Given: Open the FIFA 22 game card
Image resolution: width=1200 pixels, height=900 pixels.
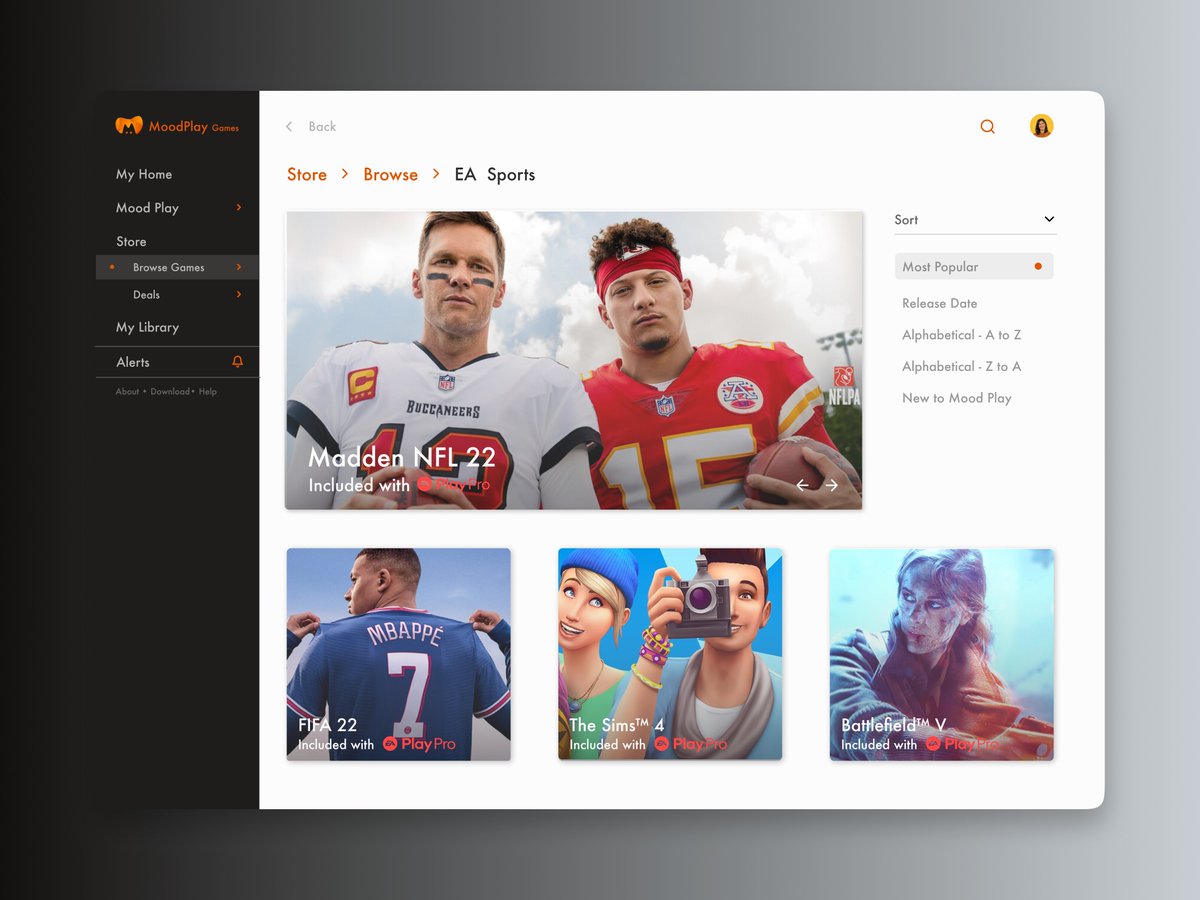Looking at the screenshot, I should pyautogui.click(x=399, y=654).
